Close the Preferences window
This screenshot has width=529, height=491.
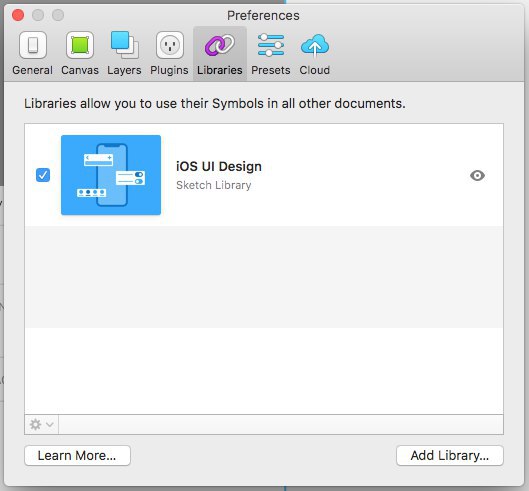click(x=18, y=15)
